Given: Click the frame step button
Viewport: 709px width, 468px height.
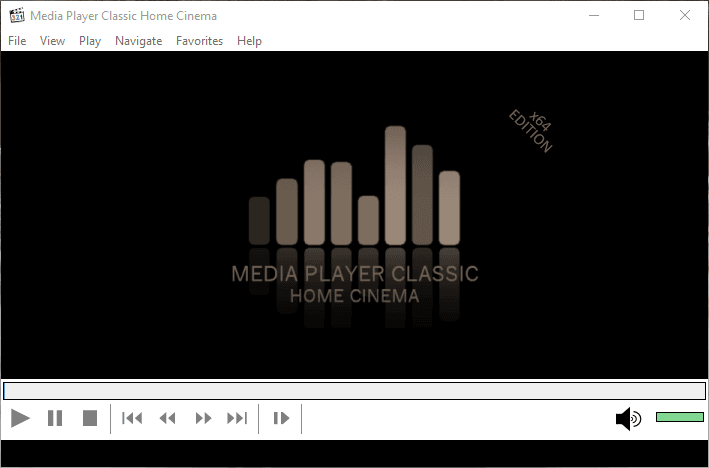Looking at the screenshot, I should [x=281, y=418].
